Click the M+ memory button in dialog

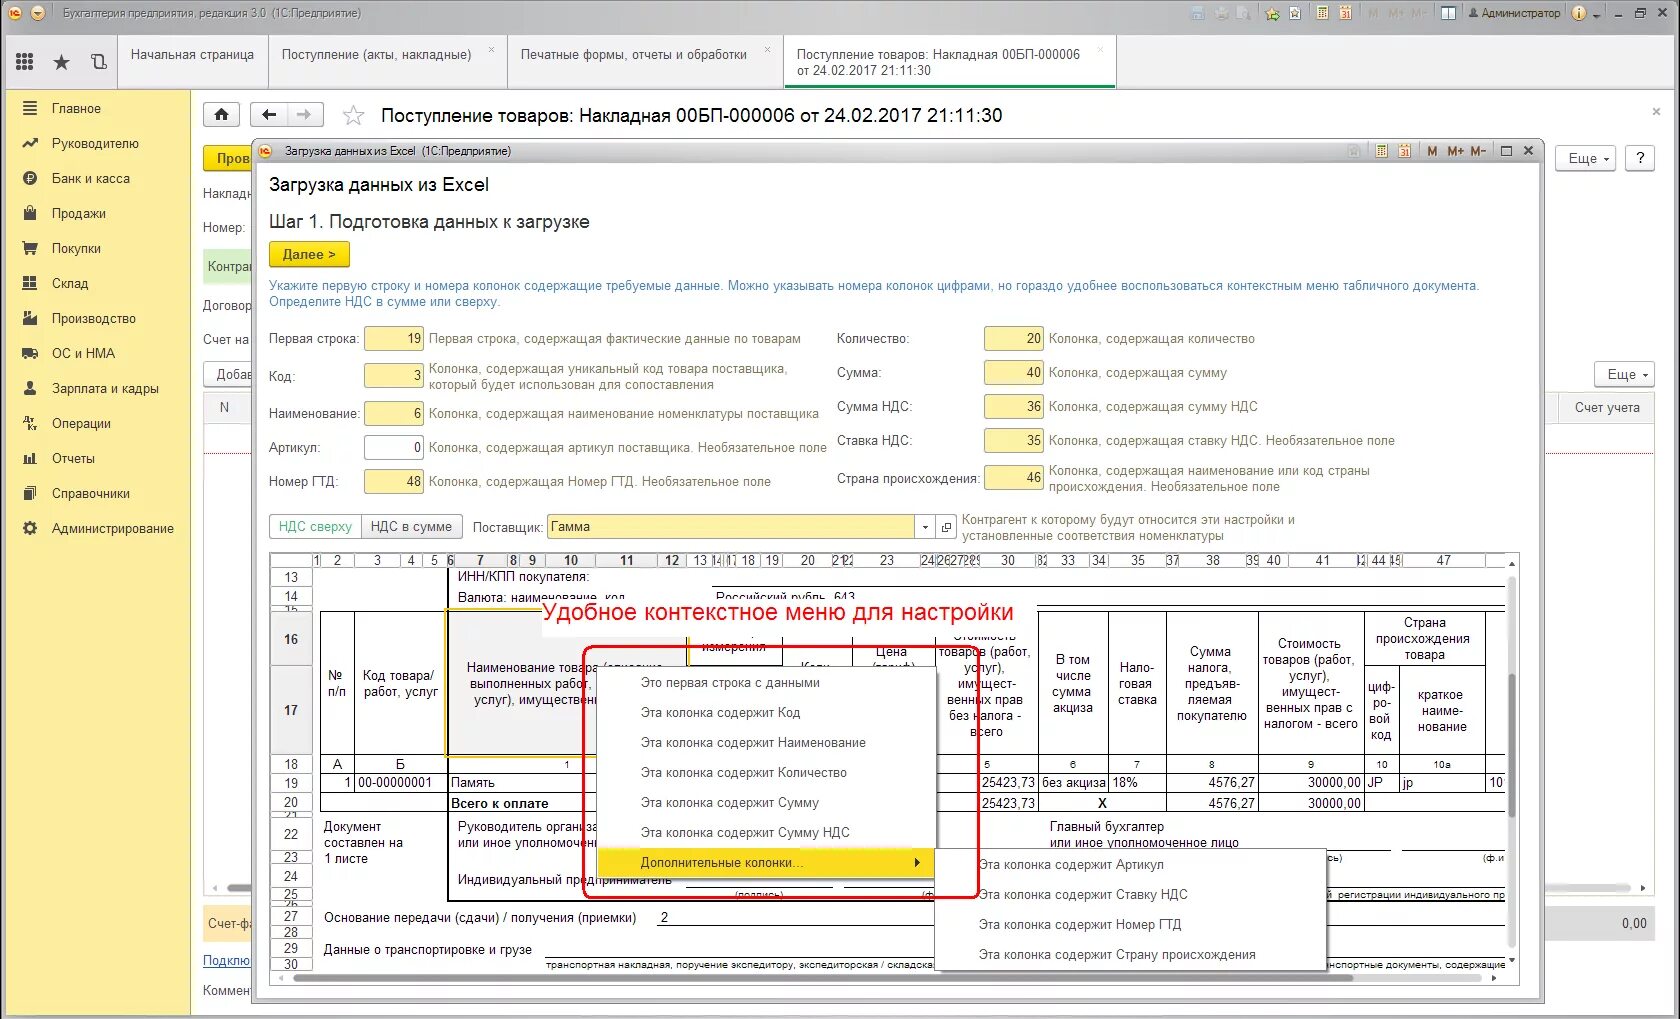(x=1455, y=151)
